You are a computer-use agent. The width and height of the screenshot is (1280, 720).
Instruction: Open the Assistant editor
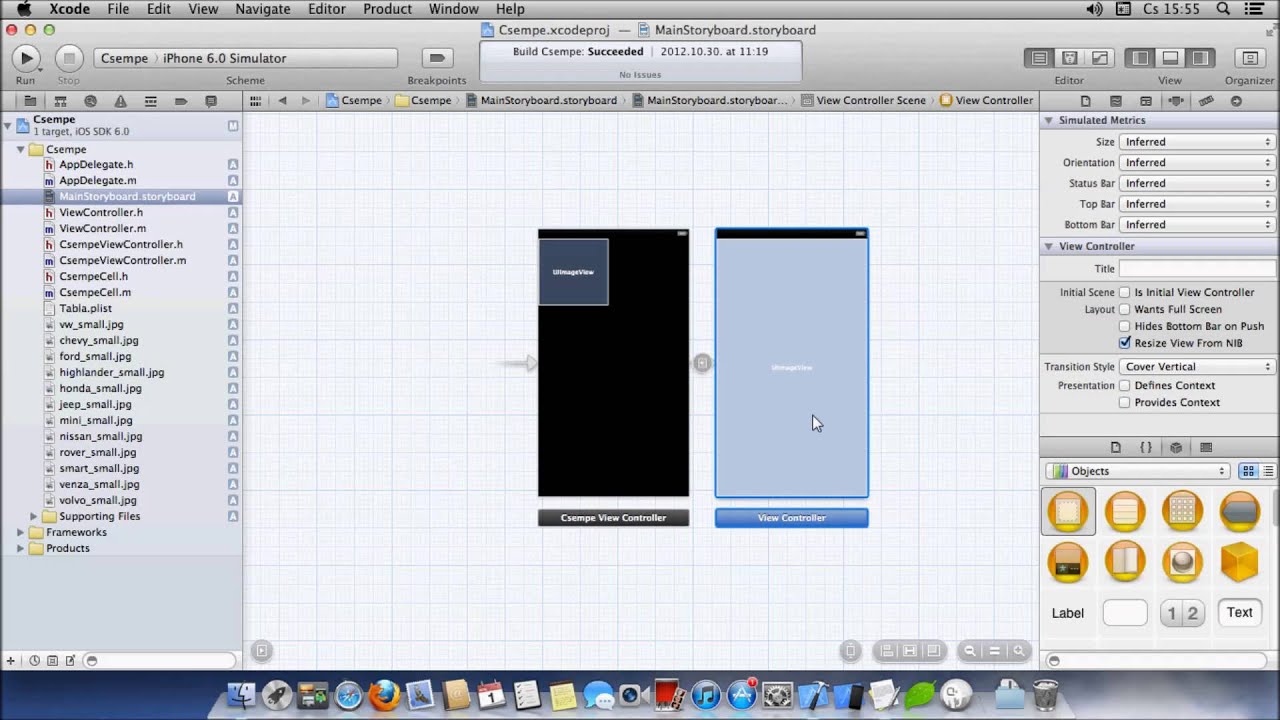coord(1069,58)
